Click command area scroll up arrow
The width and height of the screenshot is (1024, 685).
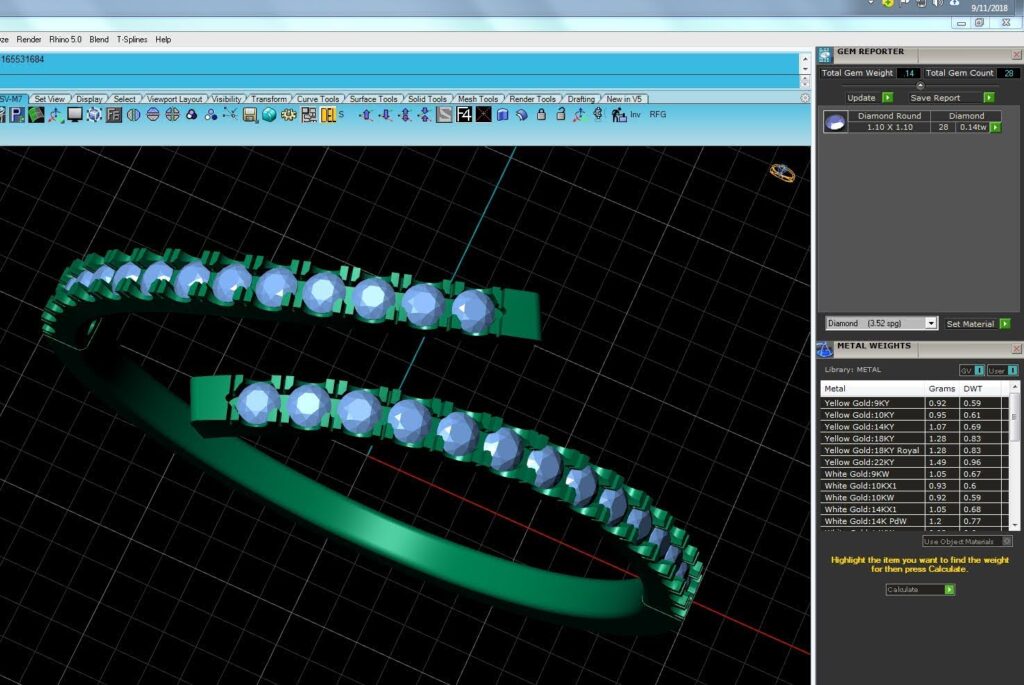point(805,59)
